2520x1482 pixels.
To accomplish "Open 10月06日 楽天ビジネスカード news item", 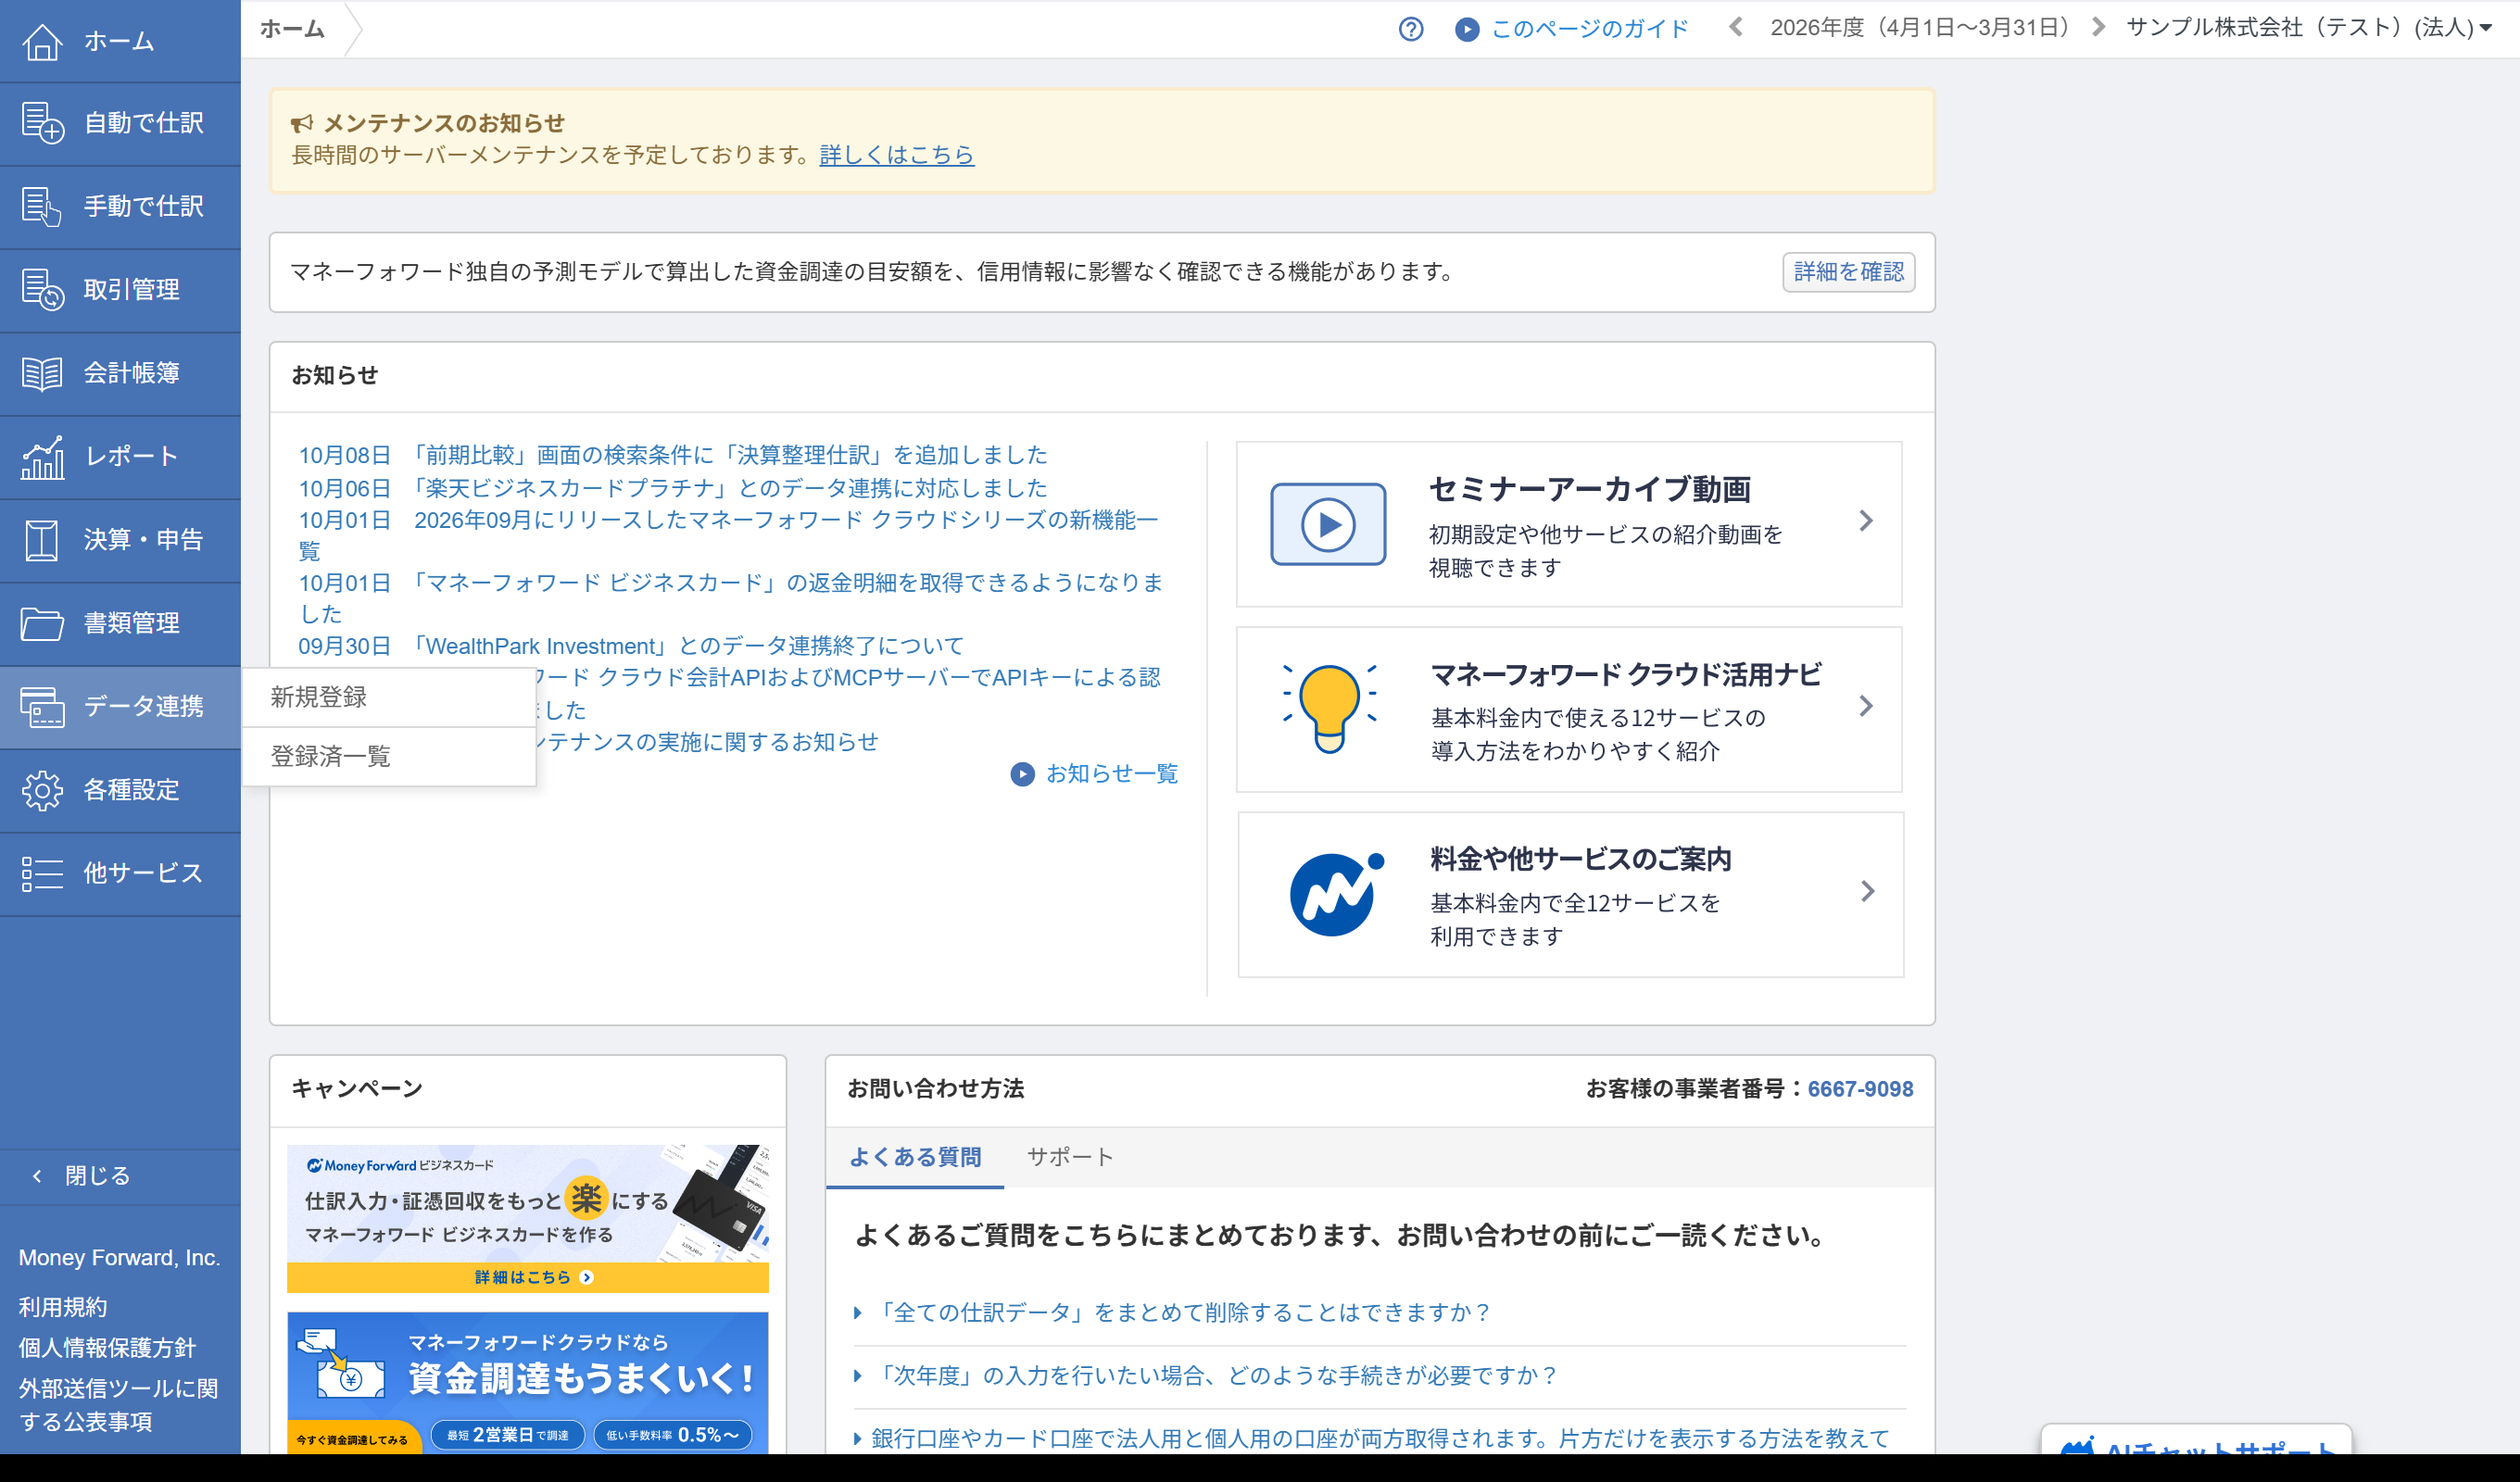I will pos(673,488).
